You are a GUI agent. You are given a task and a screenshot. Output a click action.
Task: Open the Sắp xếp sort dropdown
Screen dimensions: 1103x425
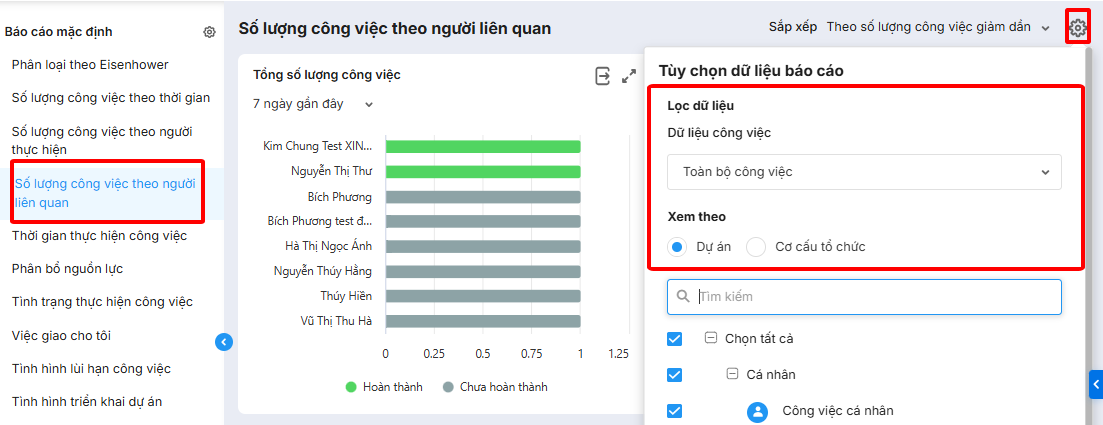(x=938, y=27)
